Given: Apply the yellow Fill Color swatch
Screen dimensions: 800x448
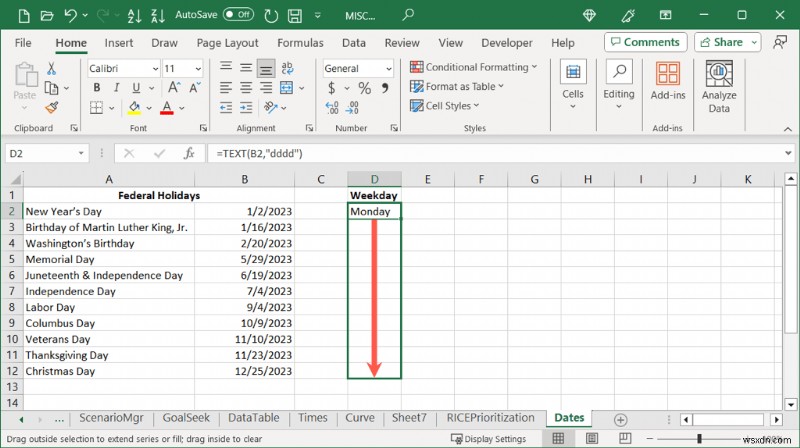Looking at the screenshot, I should tap(134, 108).
